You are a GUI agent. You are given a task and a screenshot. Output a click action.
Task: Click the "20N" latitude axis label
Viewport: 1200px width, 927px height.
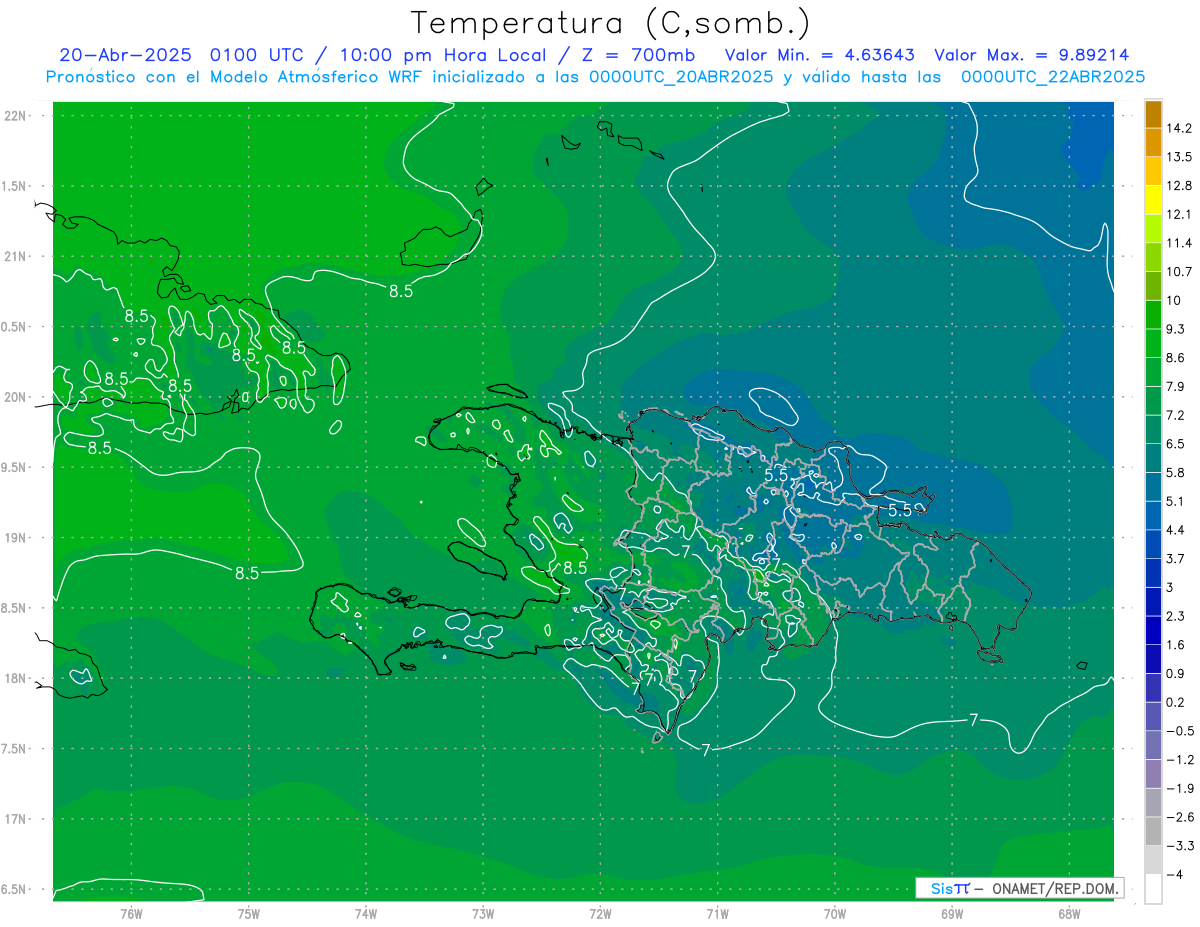pyautogui.click(x=14, y=397)
